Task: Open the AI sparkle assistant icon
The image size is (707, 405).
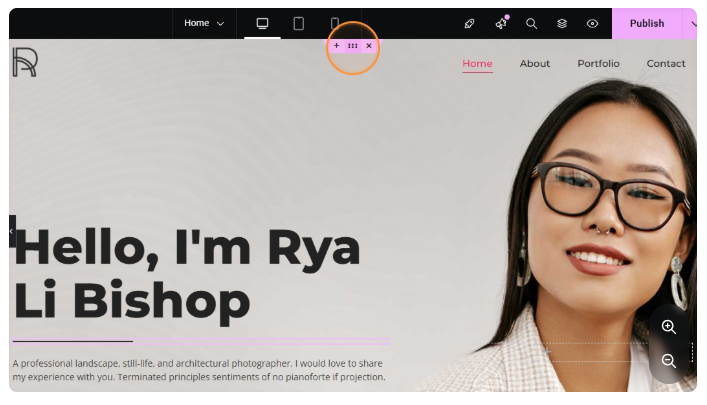Action: click(x=501, y=23)
